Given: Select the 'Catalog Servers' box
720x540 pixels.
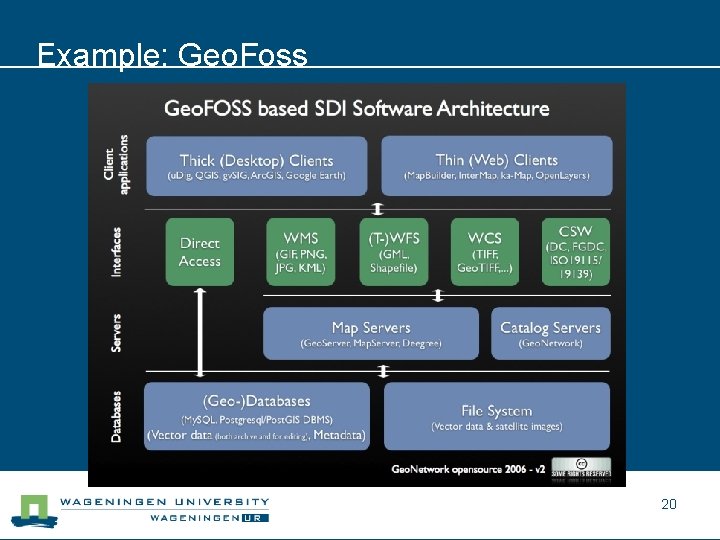Looking at the screenshot, I should (x=551, y=333).
